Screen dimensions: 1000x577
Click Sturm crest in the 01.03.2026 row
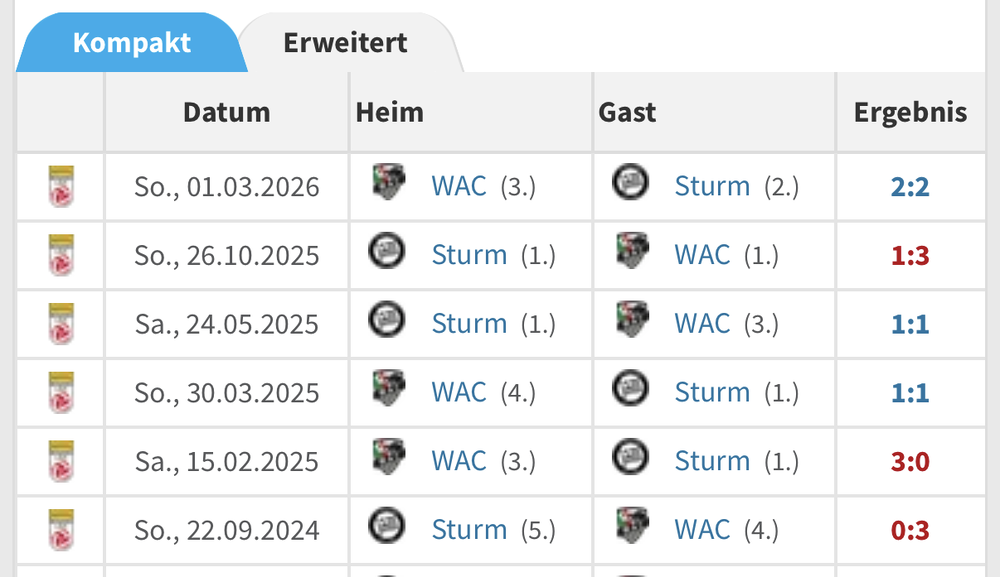coord(630,182)
